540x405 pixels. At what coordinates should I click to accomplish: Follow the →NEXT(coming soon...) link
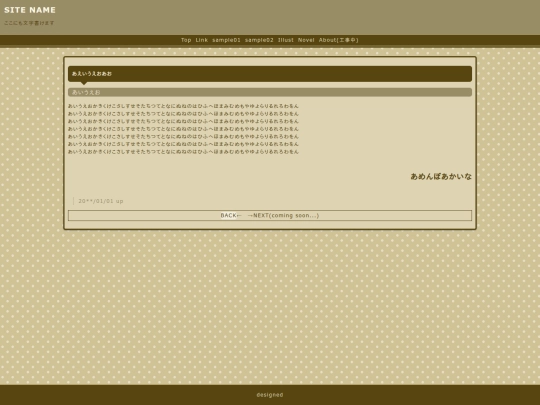pos(283,216)
